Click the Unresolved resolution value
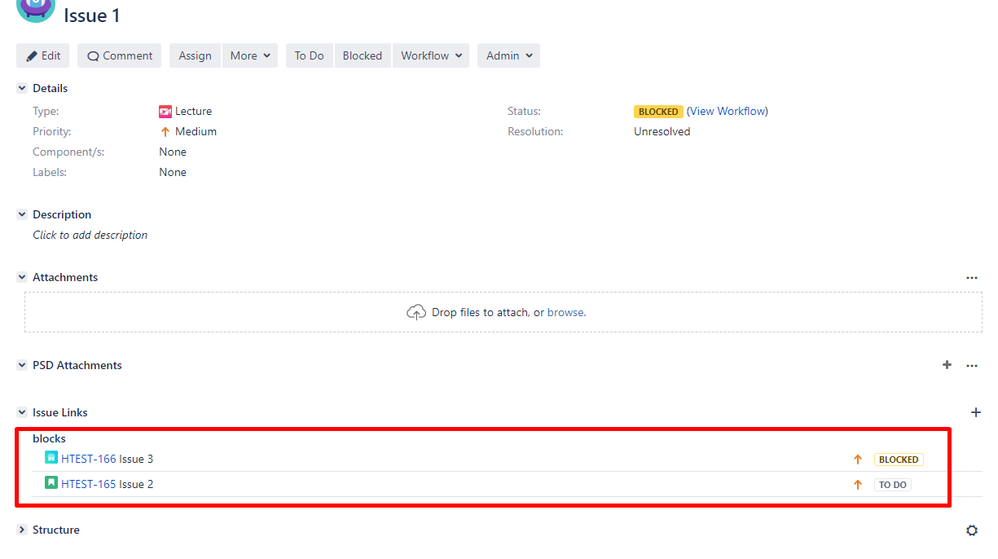 662,132
